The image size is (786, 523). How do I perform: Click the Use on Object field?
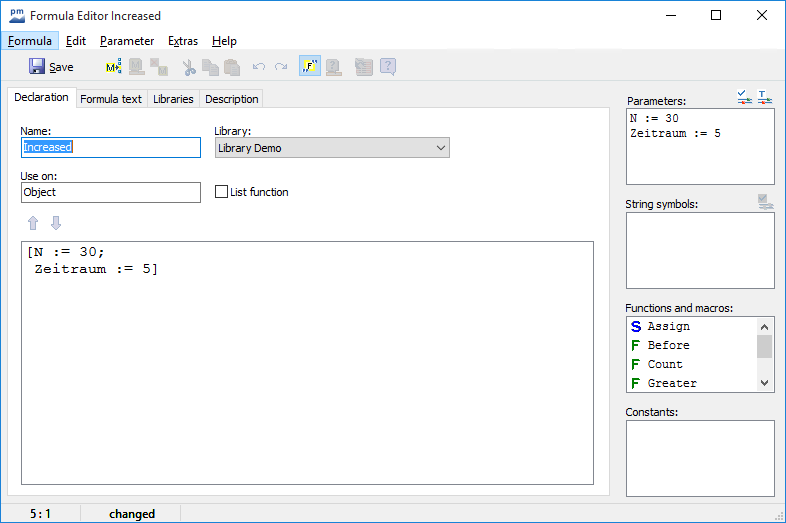[110, 192]
